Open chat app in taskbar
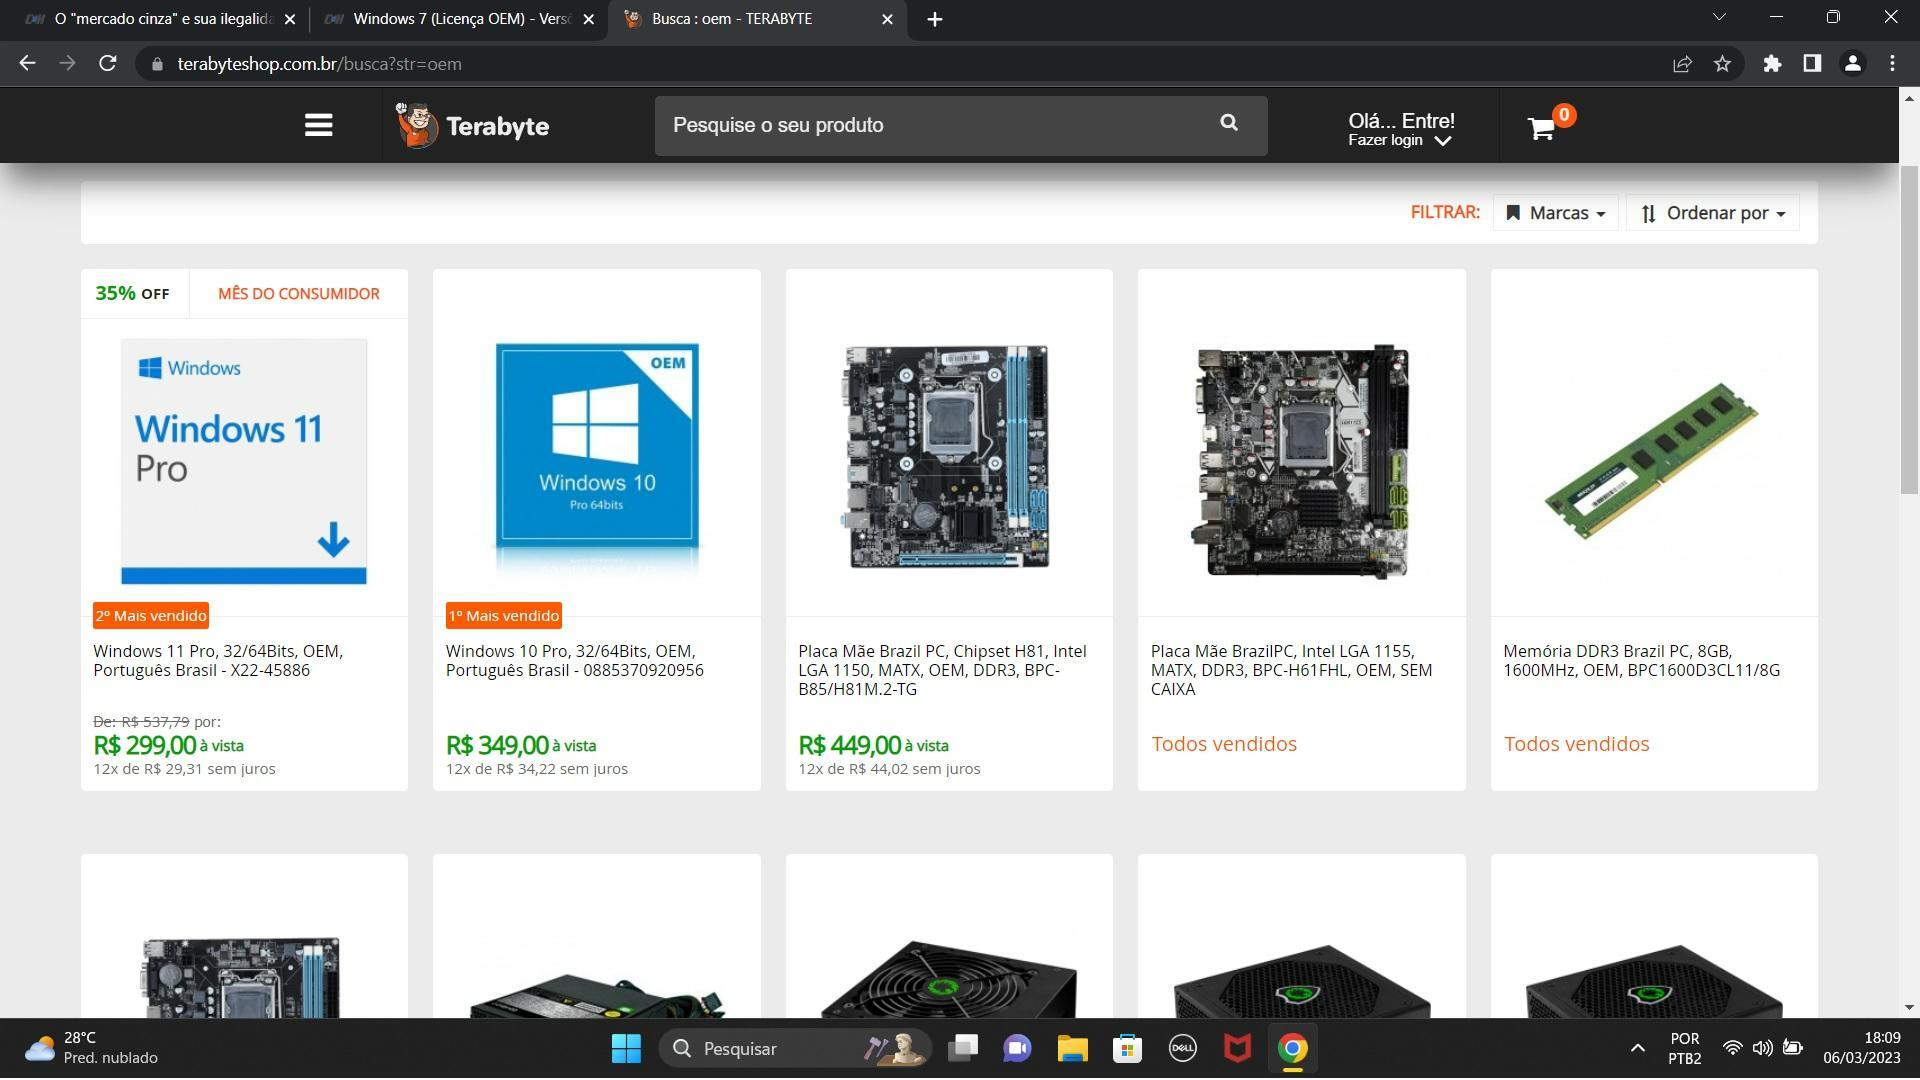Image resolution: width=1920 pixels, height=1080 pixels. pos(1017,1048)
